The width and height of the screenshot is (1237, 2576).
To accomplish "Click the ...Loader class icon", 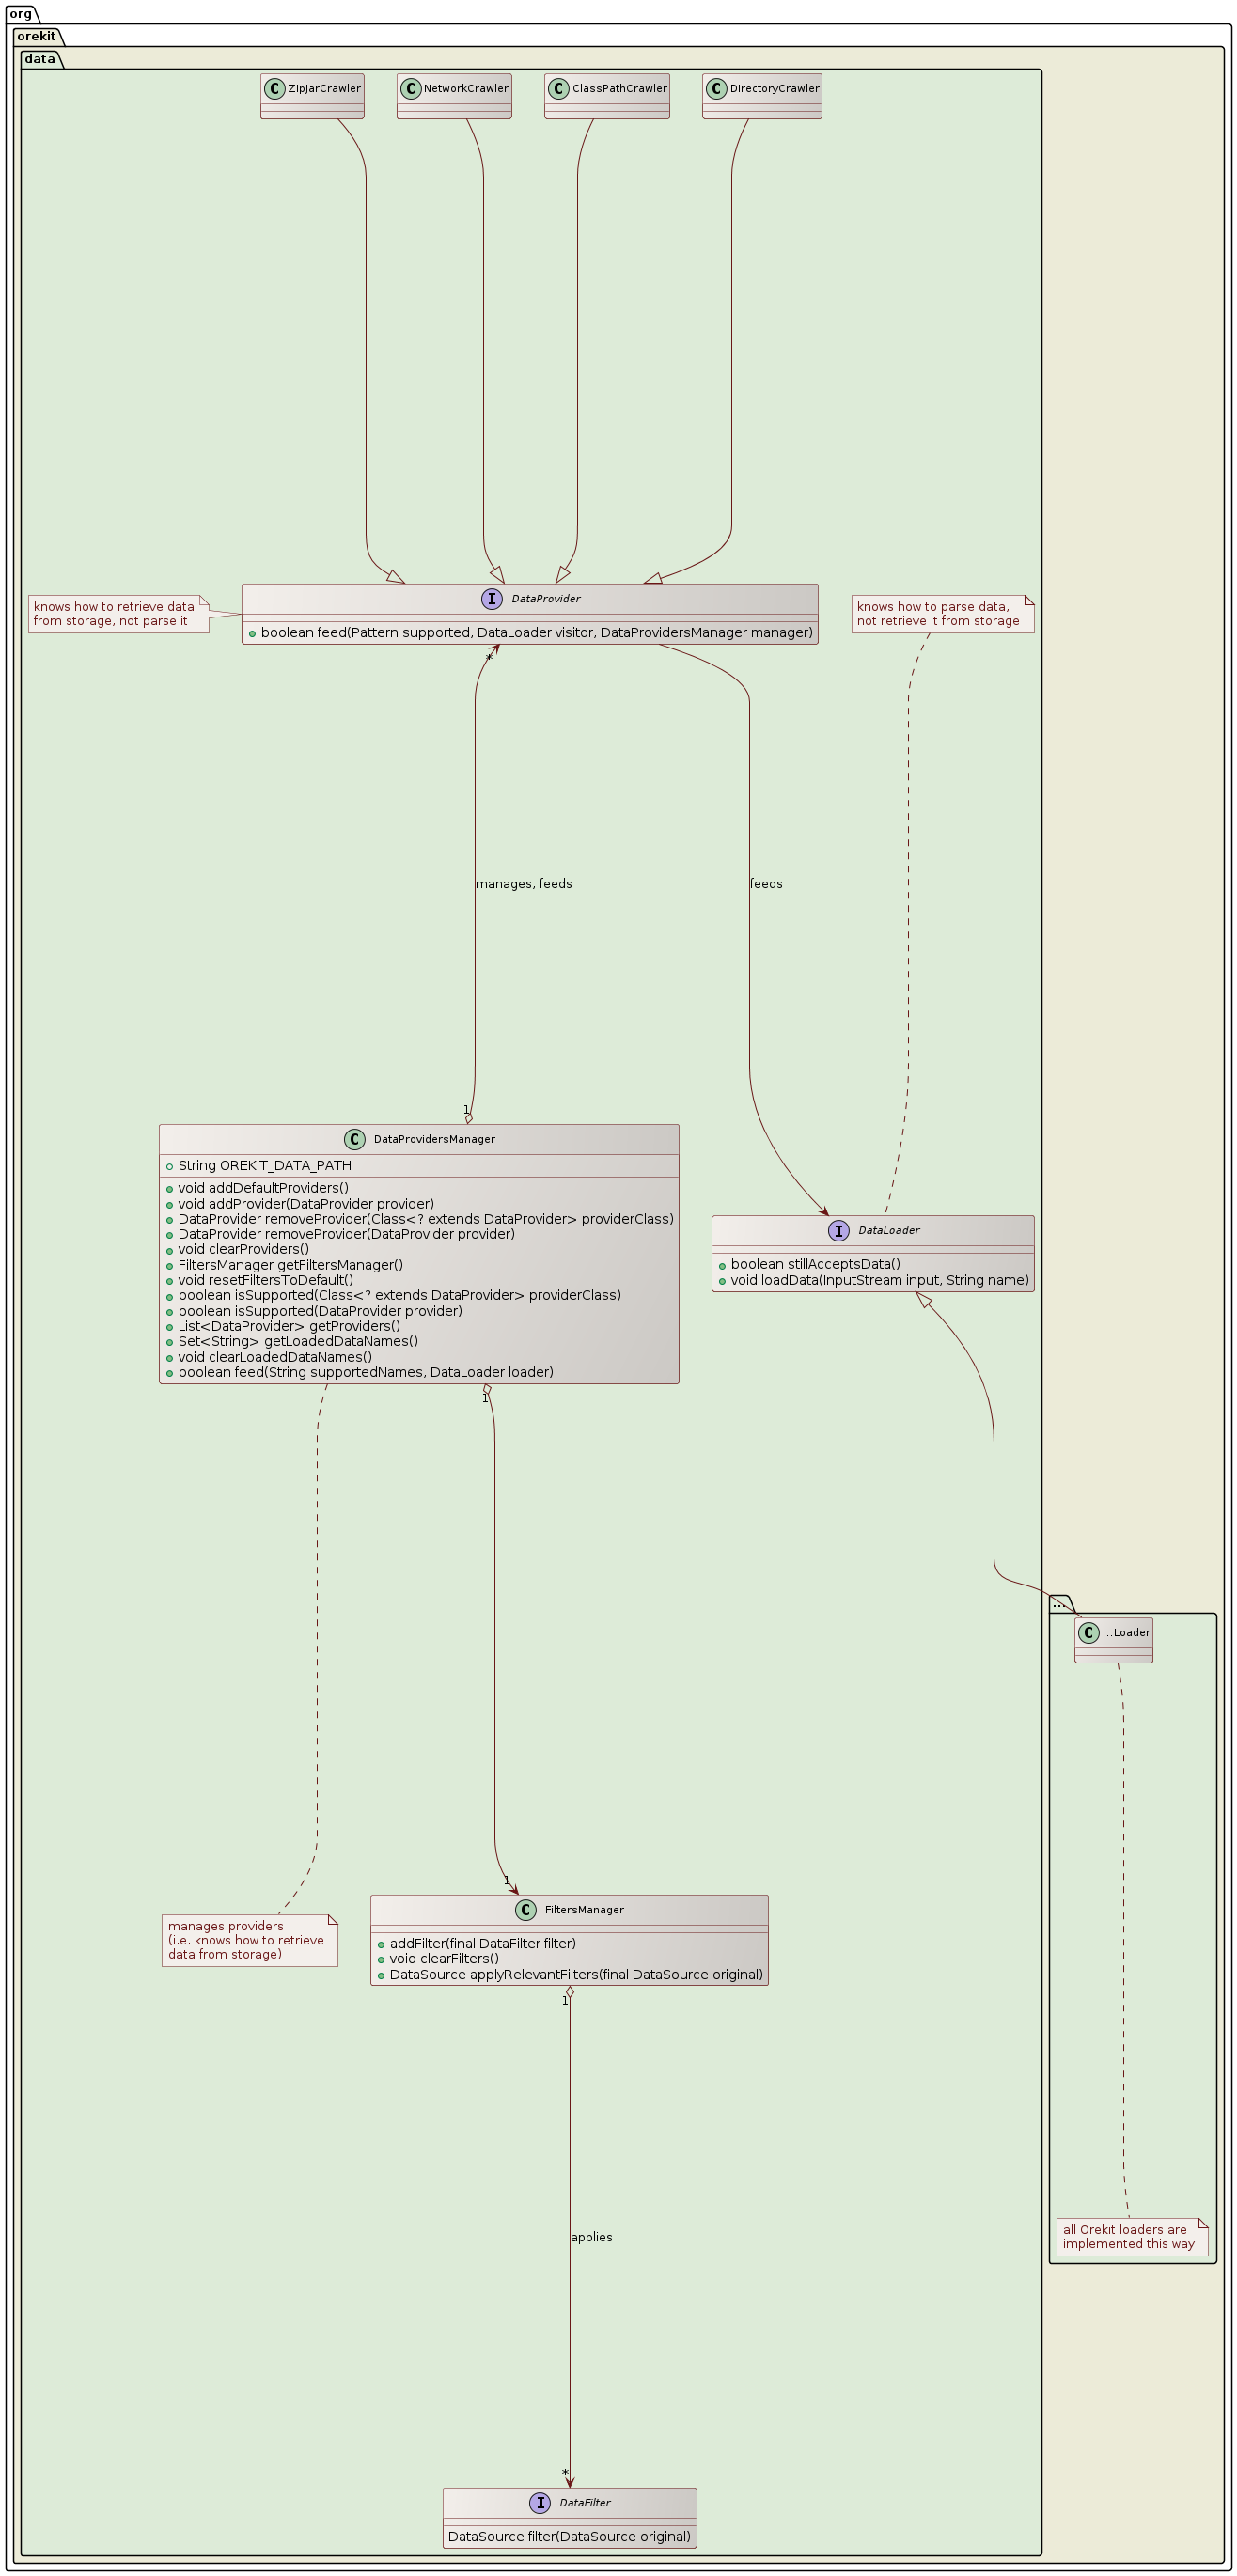I will click(1089, 1633).
